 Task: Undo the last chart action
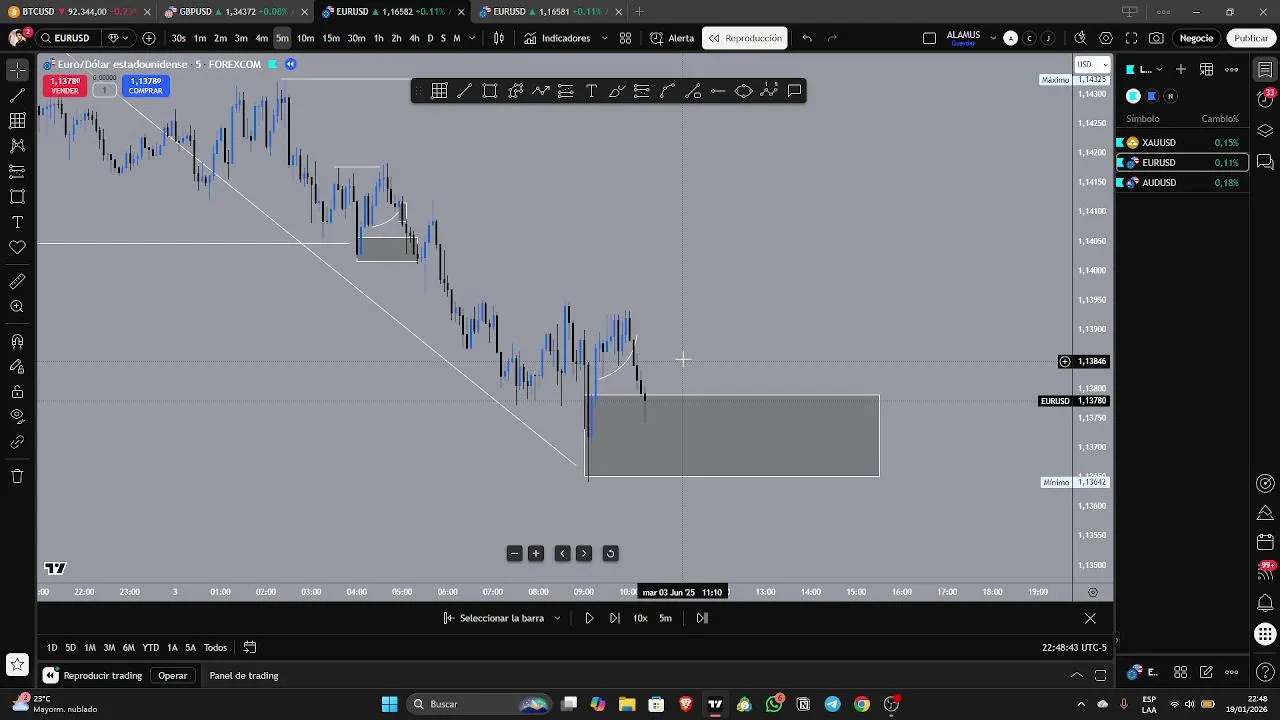click(807, 38)
